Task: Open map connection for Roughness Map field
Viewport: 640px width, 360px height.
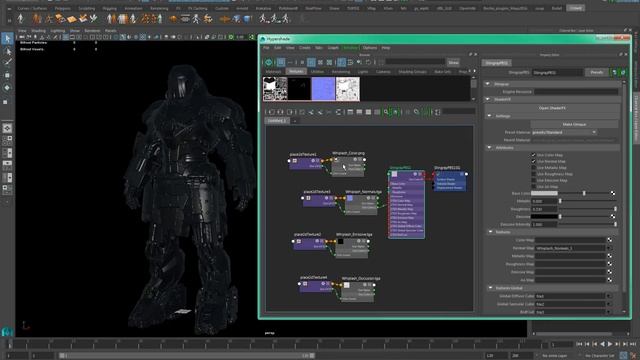Action: (x=609, y=264)
